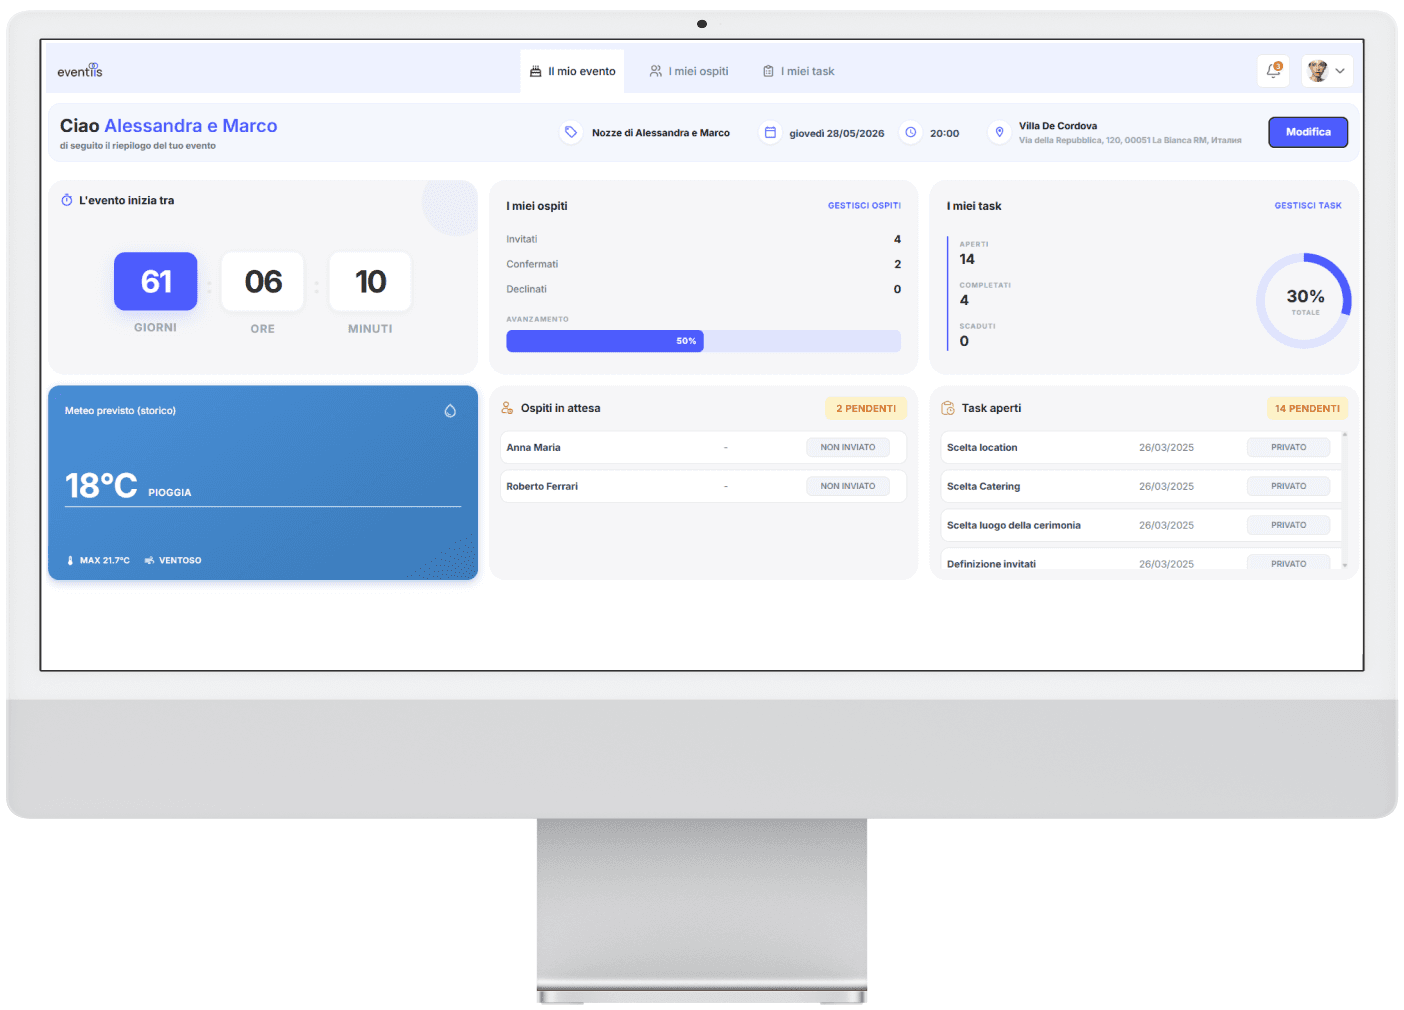The image size is (1404, 1010).
Task: Open notifications via the bell icon
Action: click(1272, 70)
